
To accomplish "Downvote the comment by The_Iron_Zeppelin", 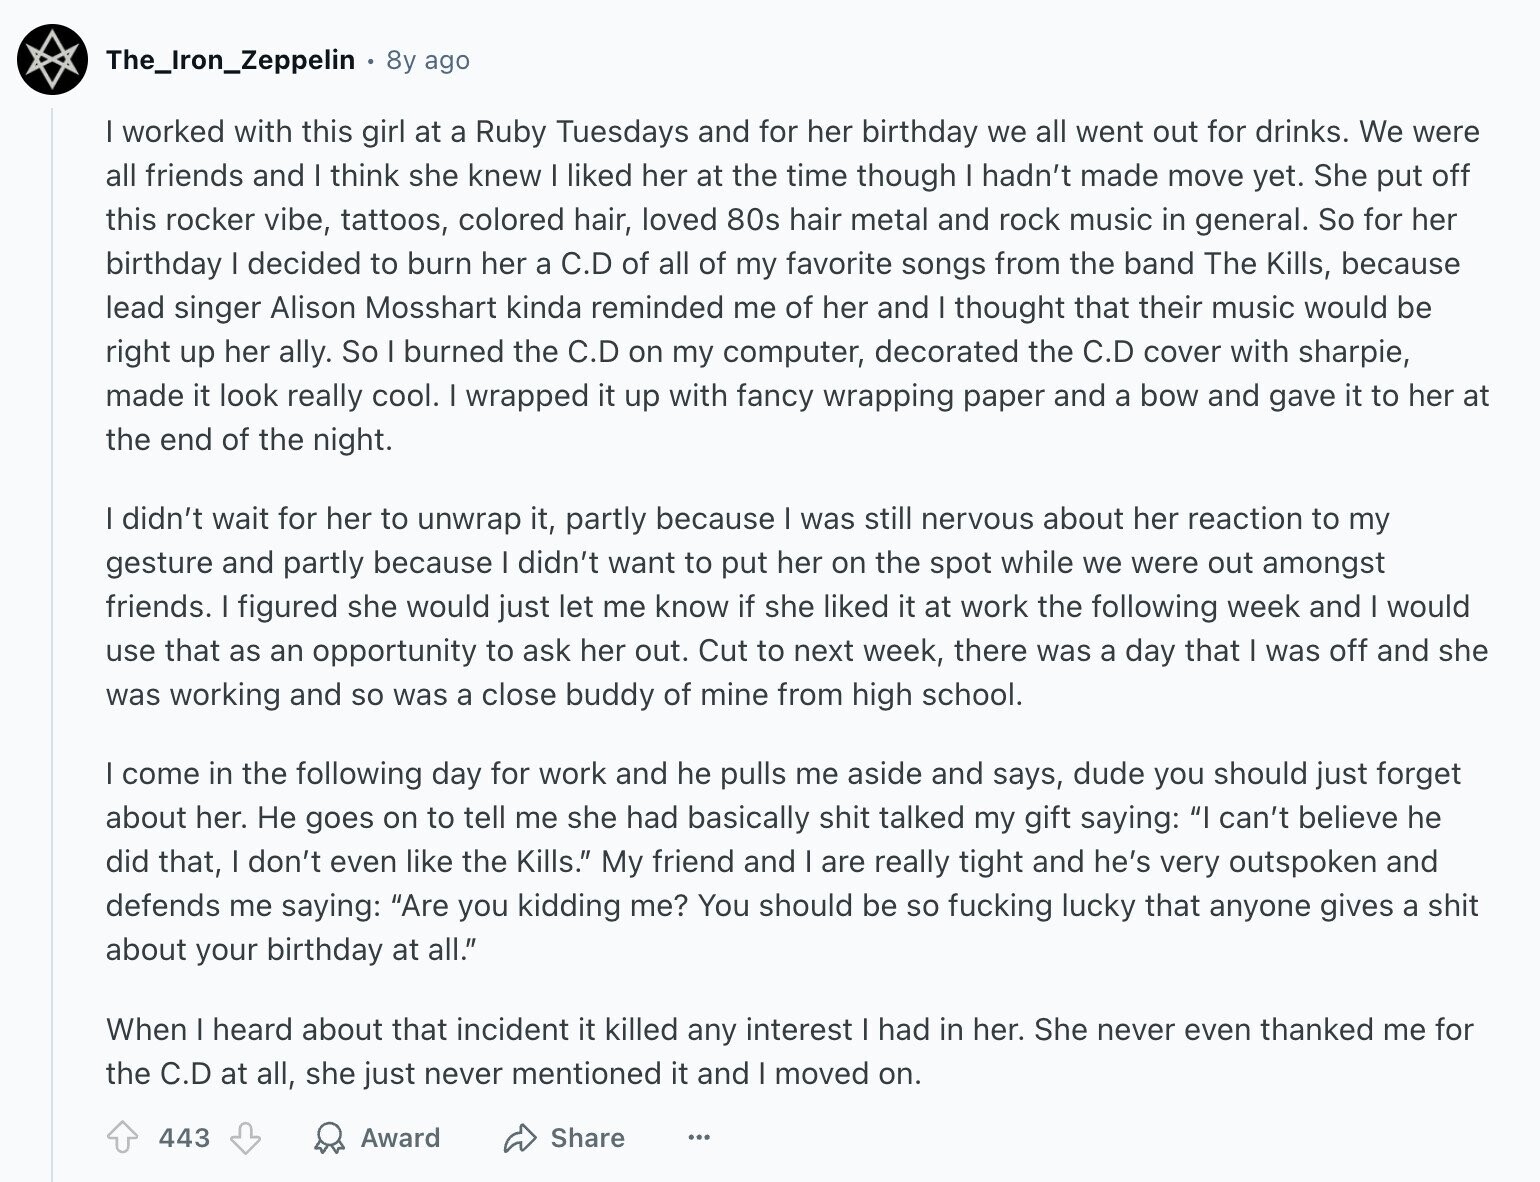I will pos(246,1138).
